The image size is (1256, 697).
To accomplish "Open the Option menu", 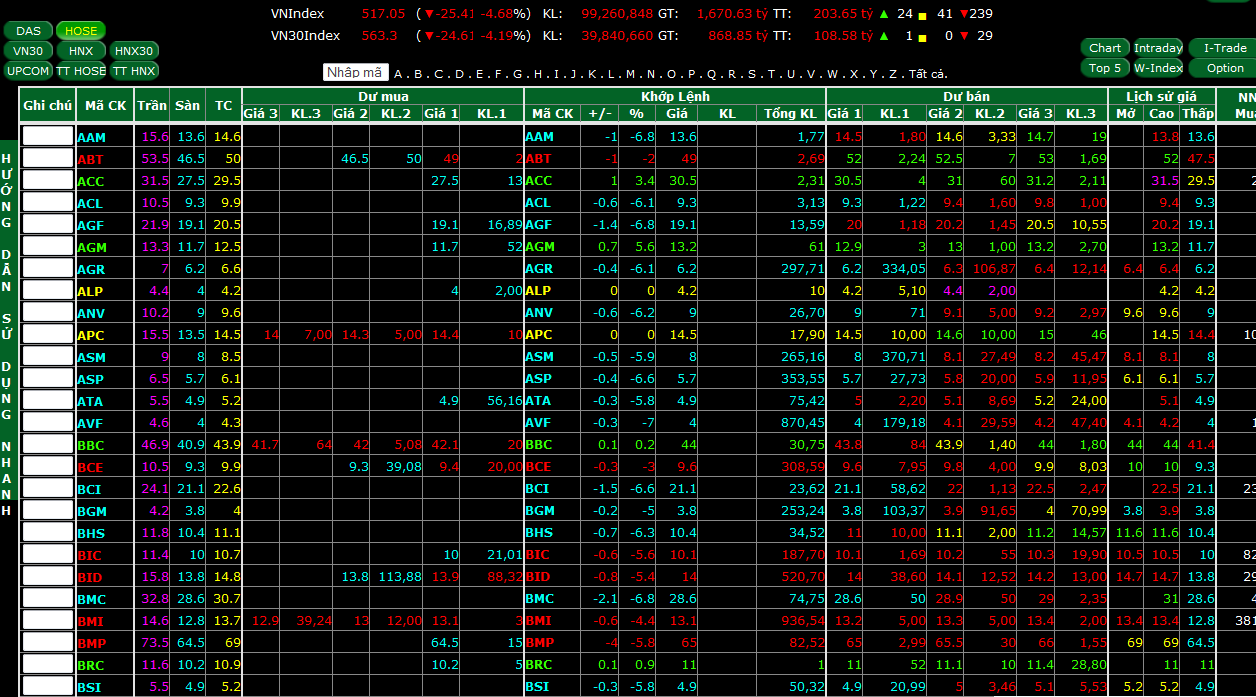I will pyautogui.click(x=1225, y=68).
